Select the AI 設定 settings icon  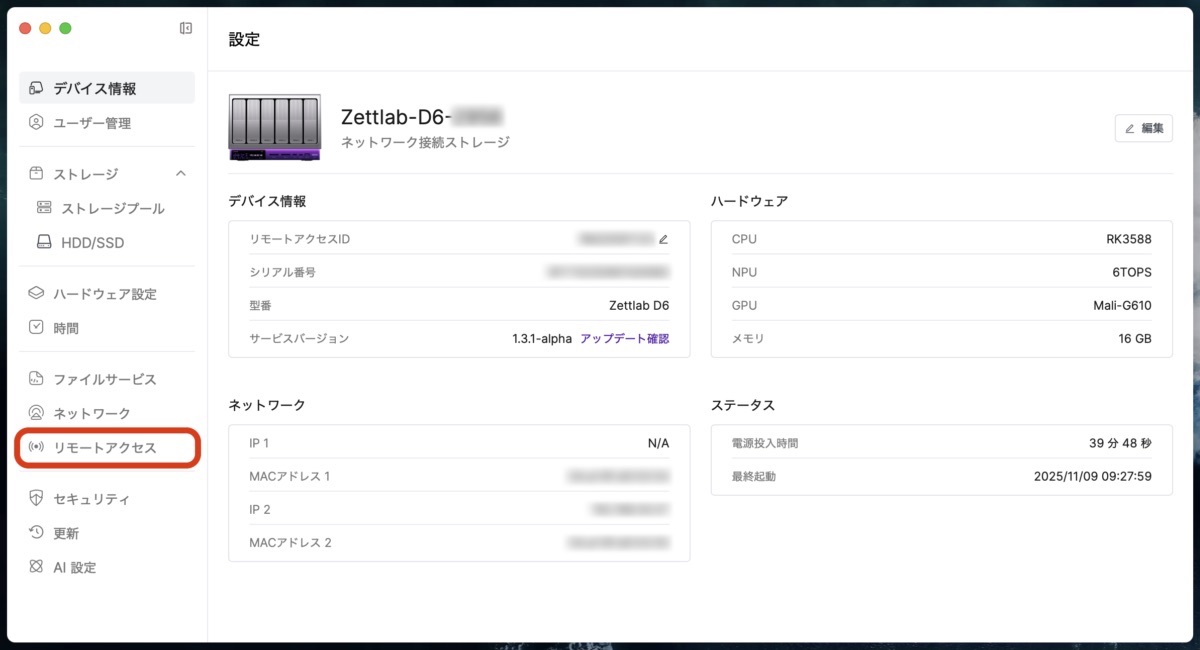click(34, 567)
